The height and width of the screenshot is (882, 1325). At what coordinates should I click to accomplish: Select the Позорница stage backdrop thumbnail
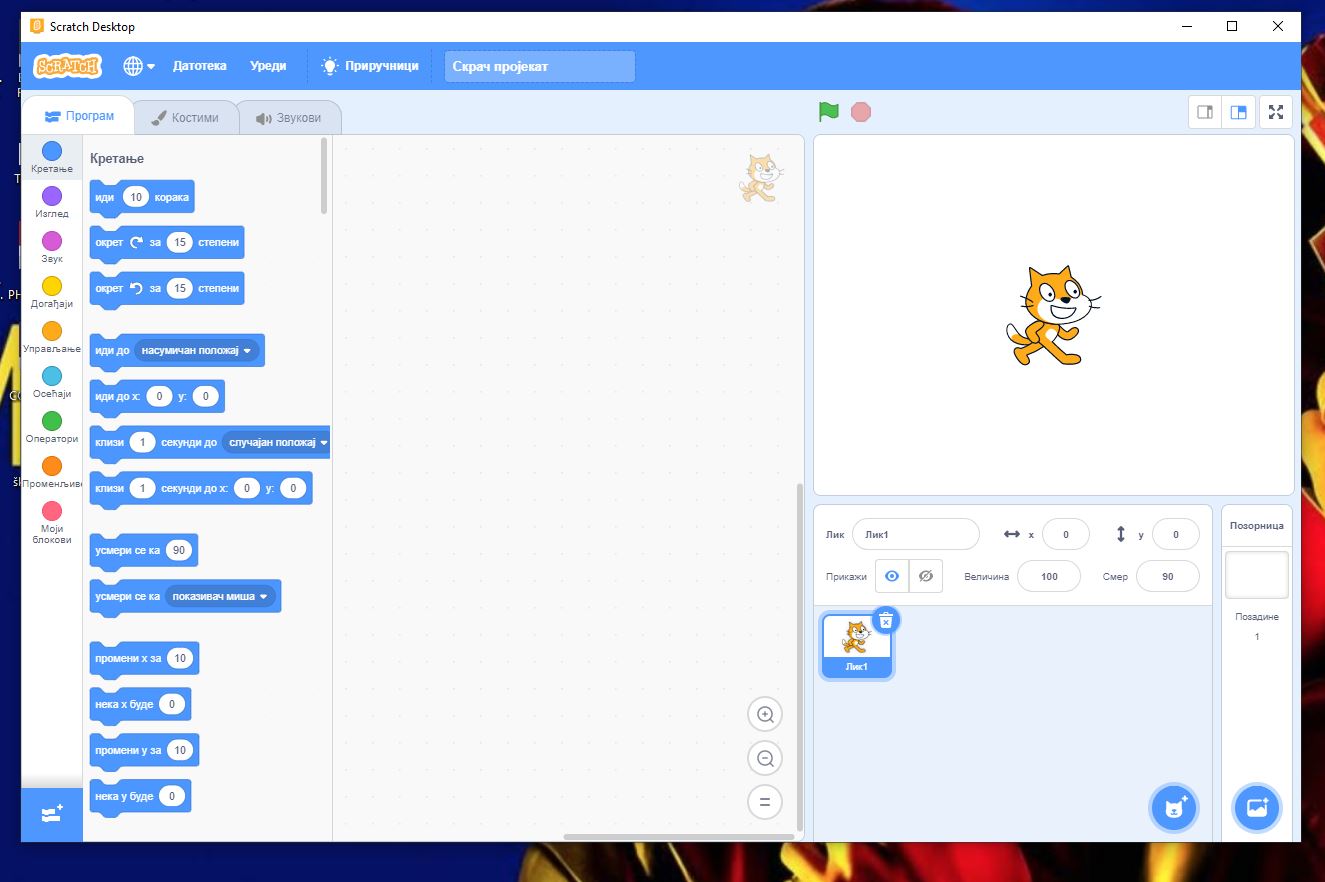point(1257,575)
